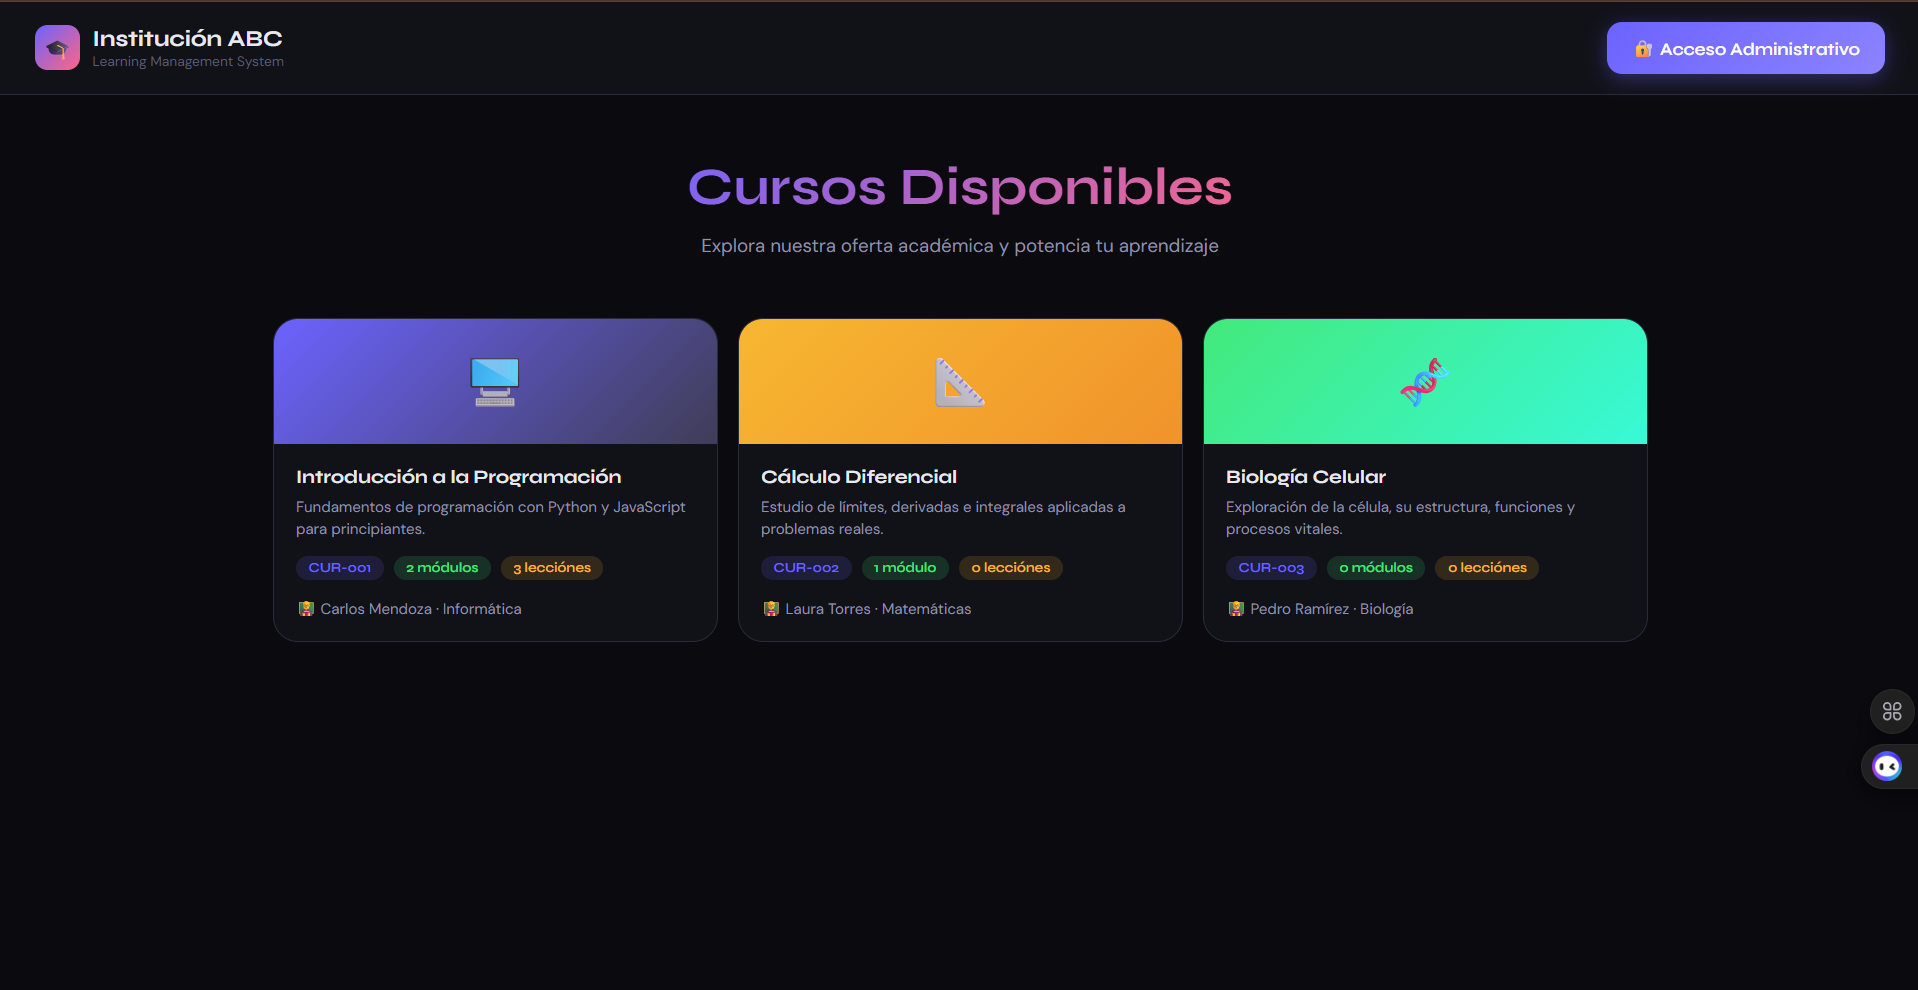Click the CUR-002 badge
1918x990 pixels.
[806, 568]
